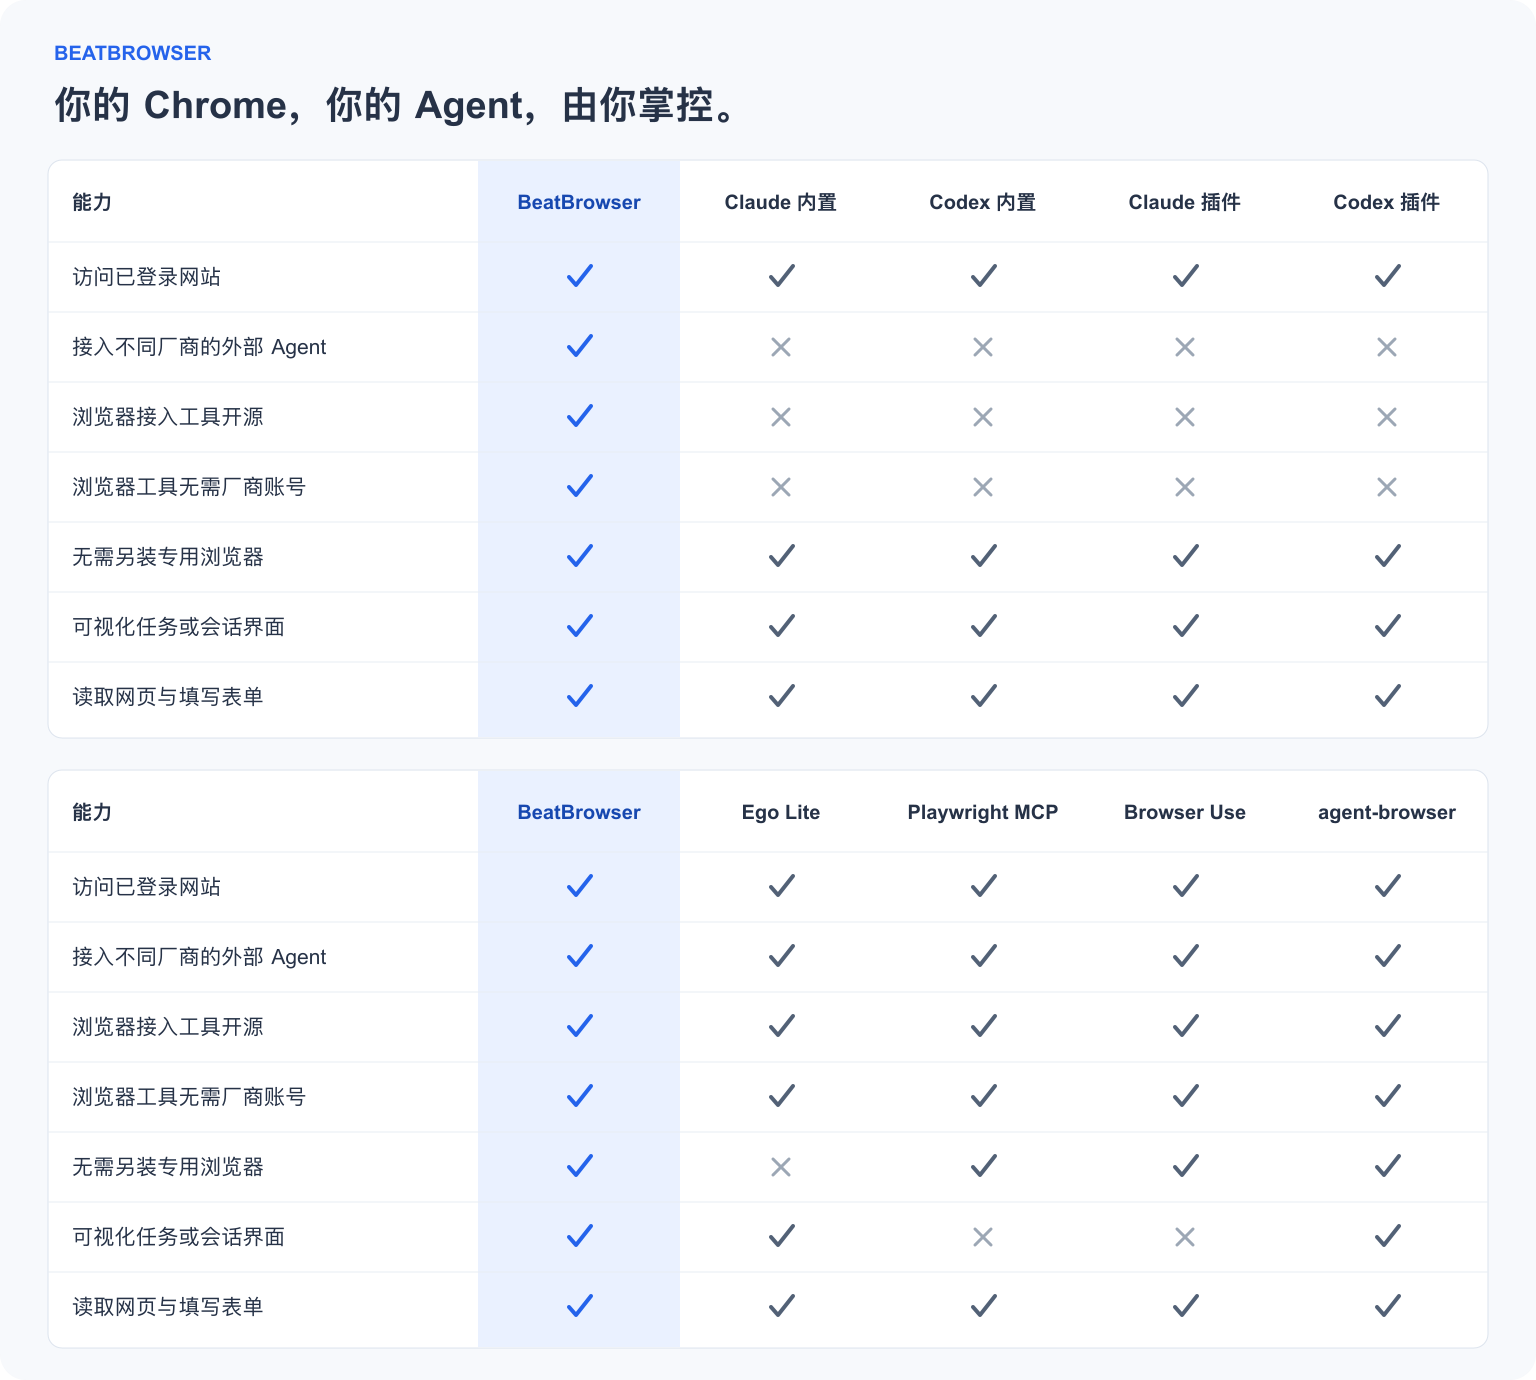The image size is (1536, 1380).
Task: Click the agent-browser column header
Action: pyautogui.click(x=1387, y=812)
